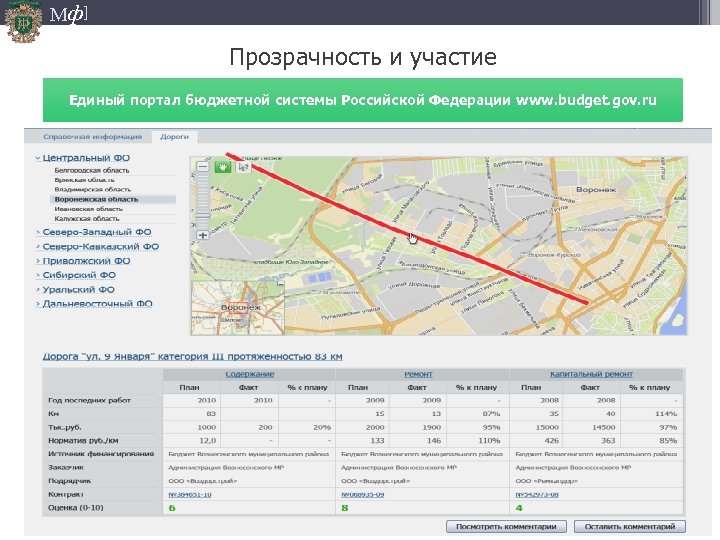This screenshot has width=720, height=540.
Task: Click the map zoom out minus button
Action: (202, 166)
